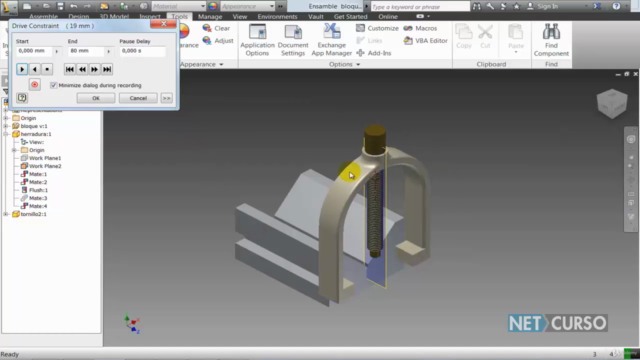The height and width of the screenshot is (360, 640).
Task: Select the Mate:1 constraint
Action: [34, 174]
